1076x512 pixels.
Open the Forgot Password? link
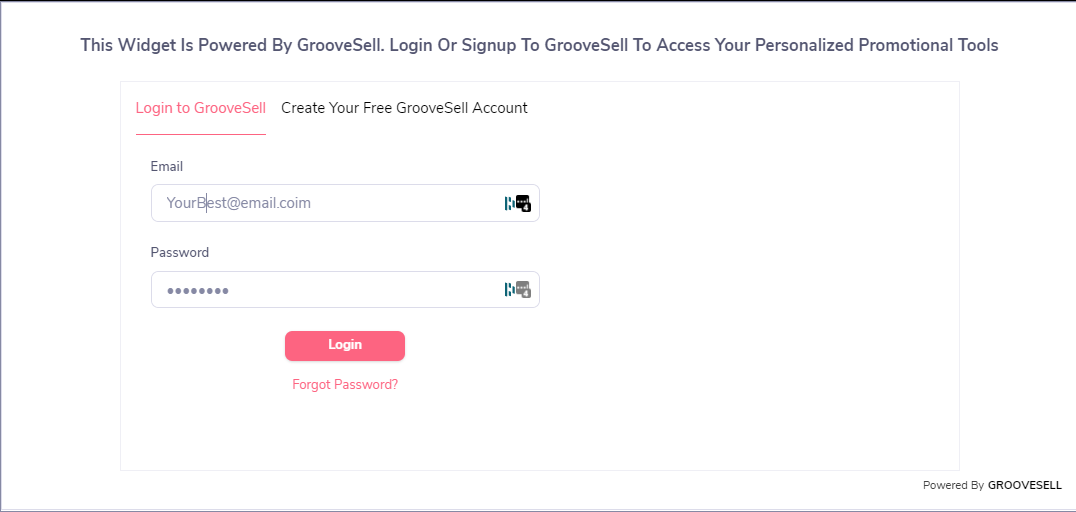[345, 384]
